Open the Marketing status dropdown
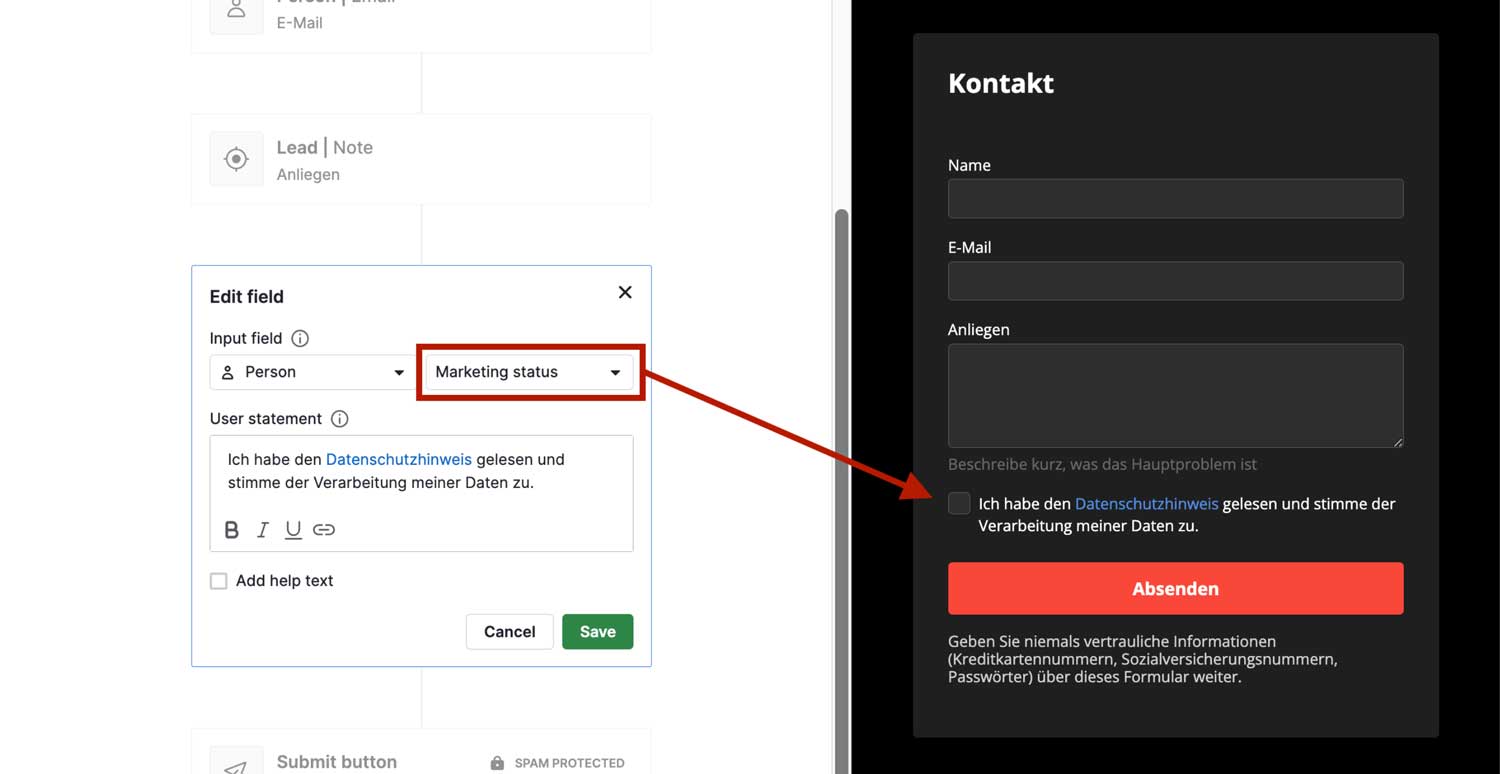 529,372
